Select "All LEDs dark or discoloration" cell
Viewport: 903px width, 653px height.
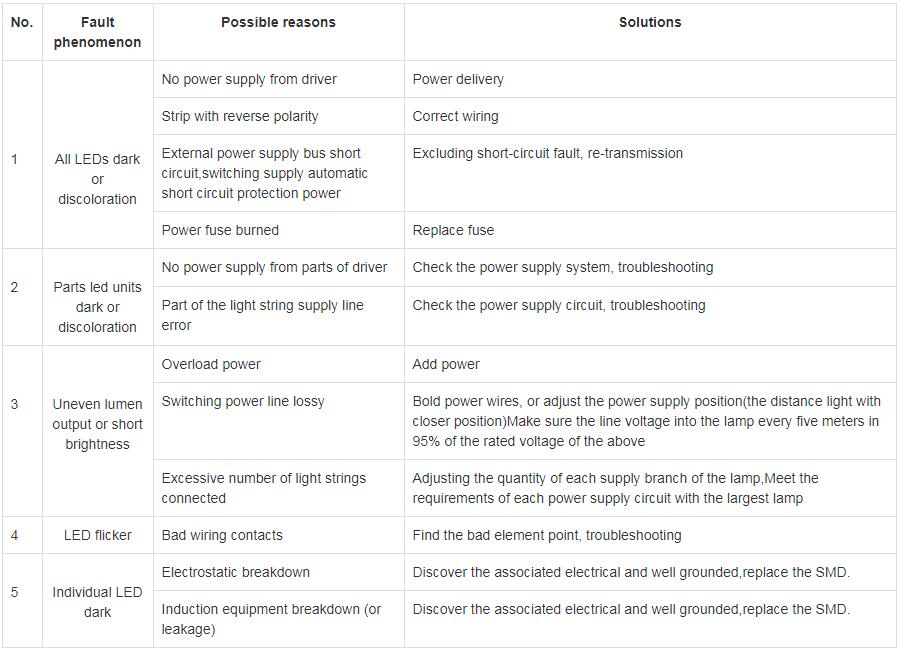[x=98, y=179]
